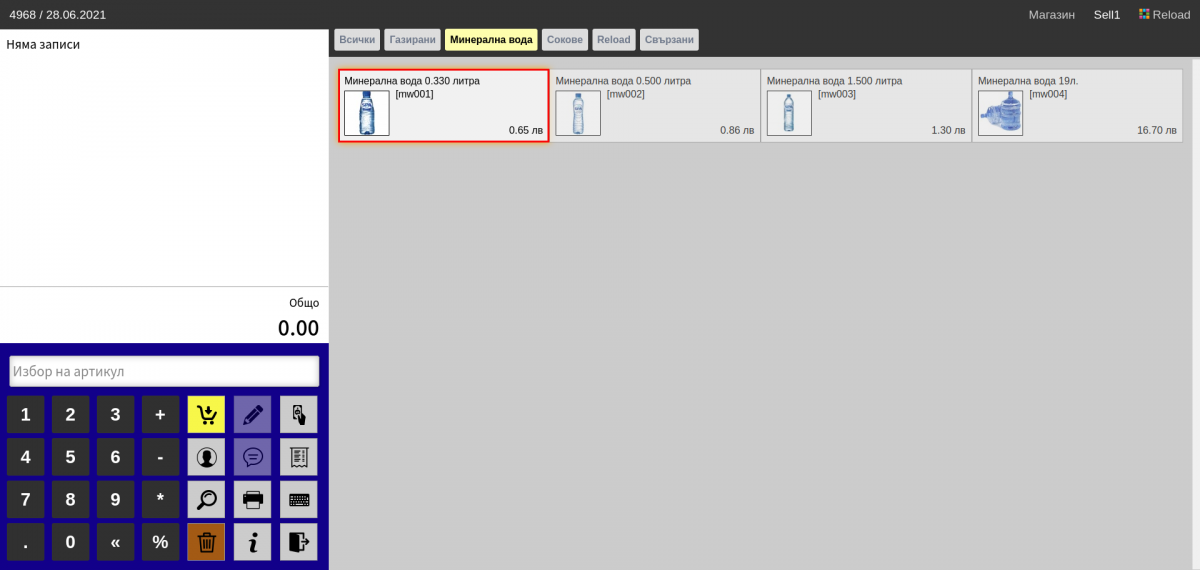Click the printer icon
The height and width of the screenshot is (570, 1200).
click(x=252, y=499)
